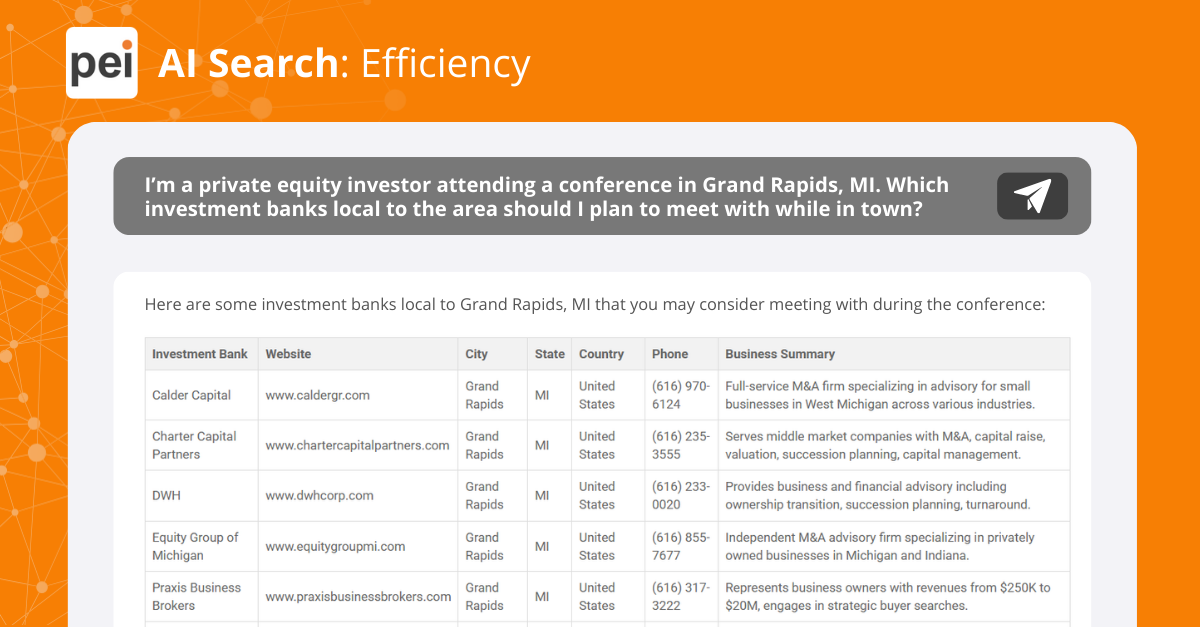Click the Website column header
Viewport: 1200px width, 627px height.
[x=358, y=354]
